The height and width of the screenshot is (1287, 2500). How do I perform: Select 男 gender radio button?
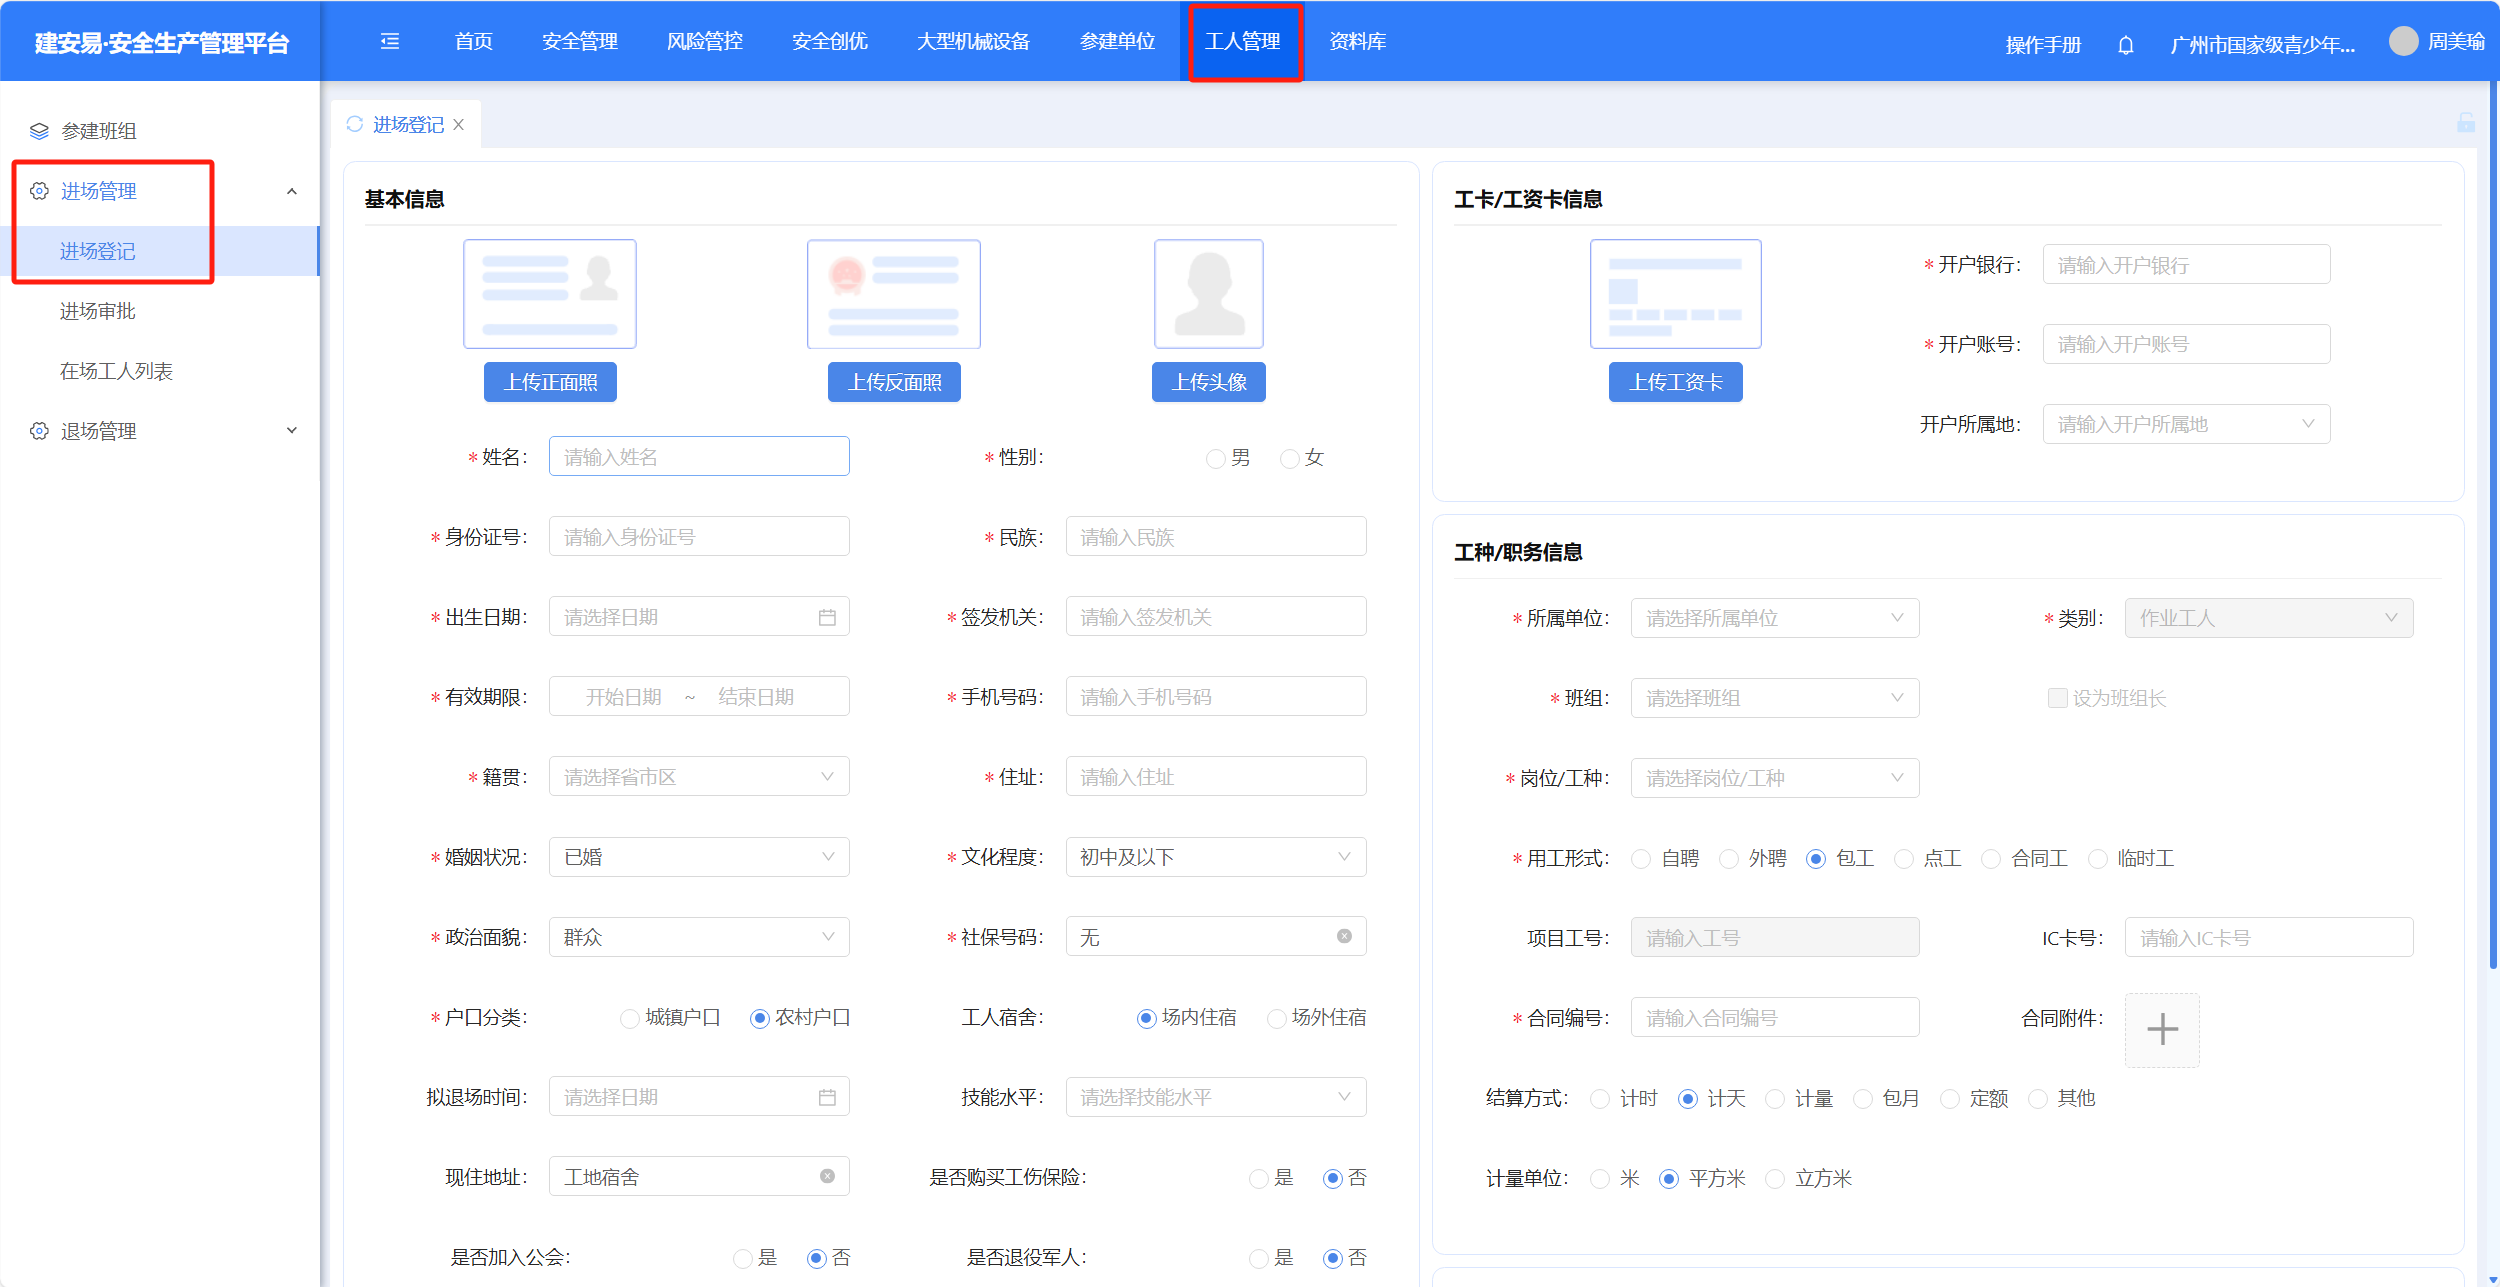(x=1216, y=458)
